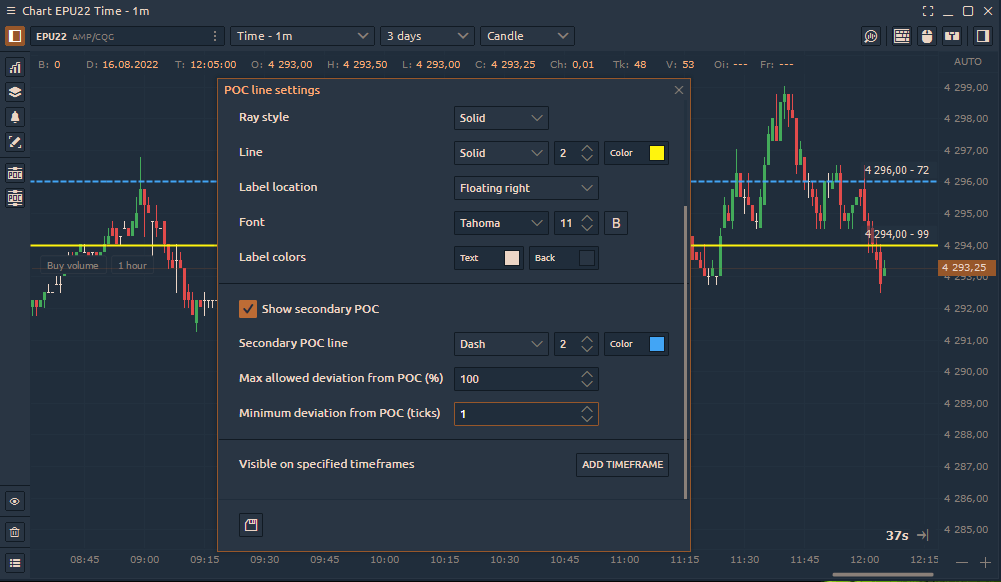
Task: Click the upper POC tool icon
Action: coord(15,174)
